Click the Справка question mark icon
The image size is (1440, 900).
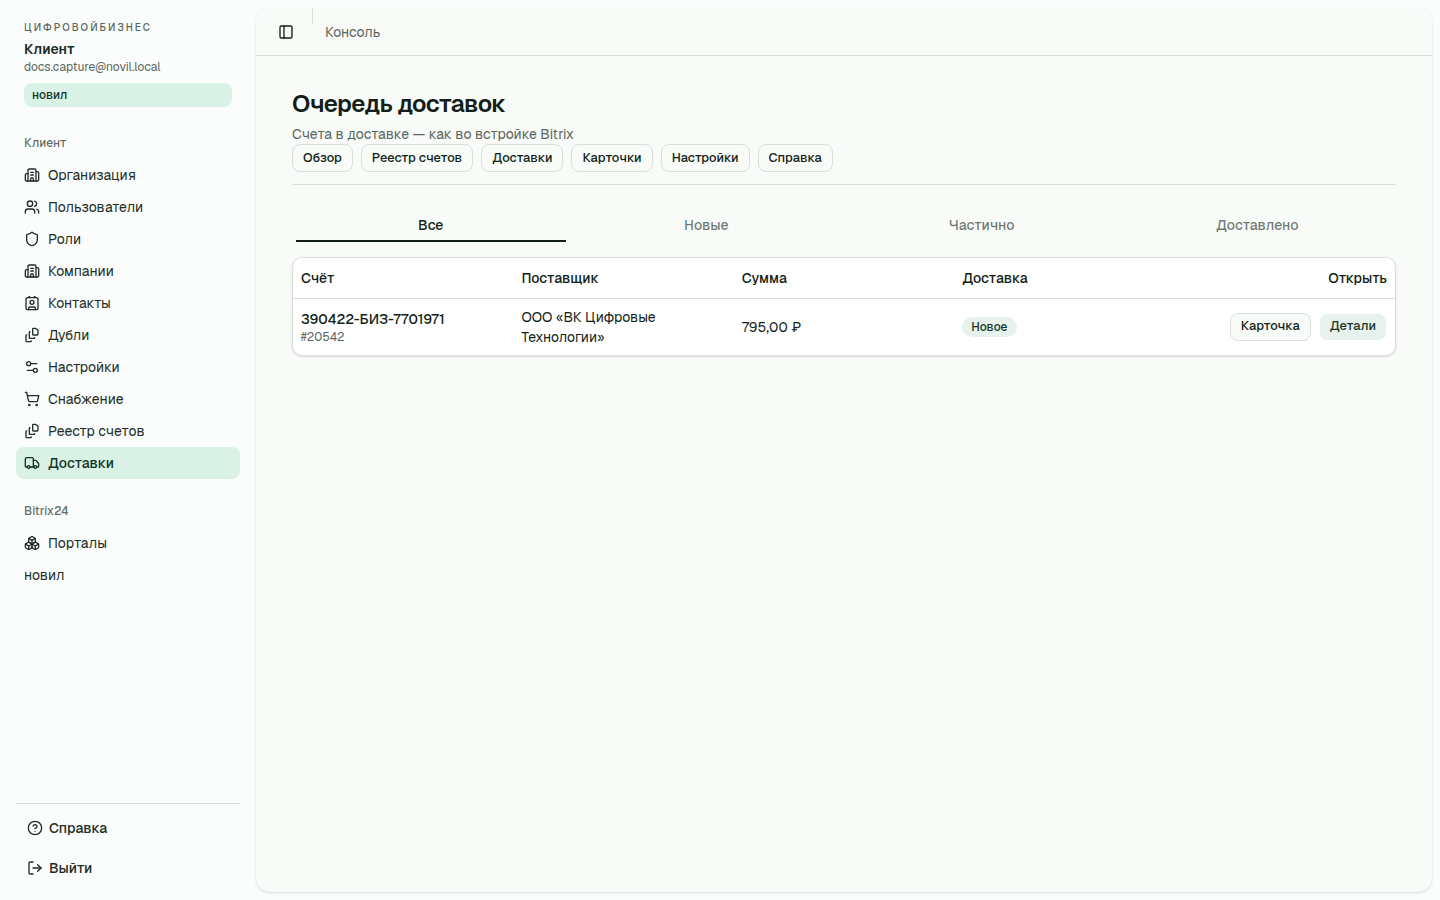[35, 828]
